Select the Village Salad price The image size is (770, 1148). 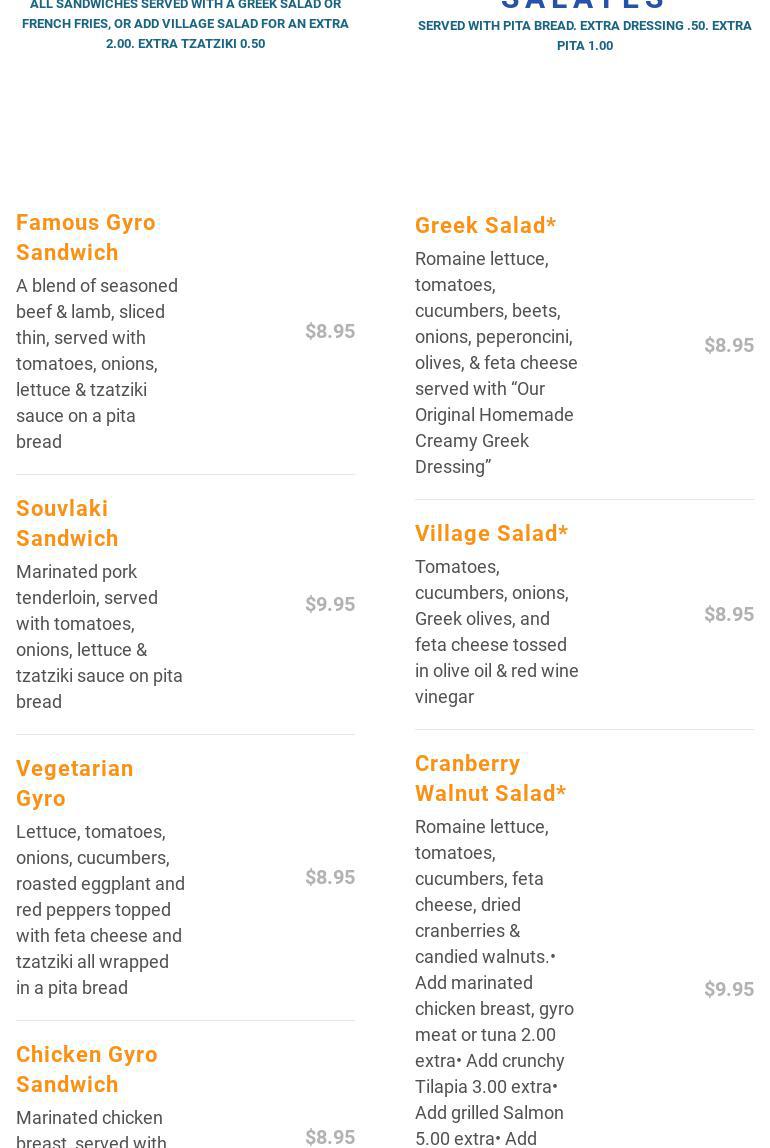coord(728,614)
